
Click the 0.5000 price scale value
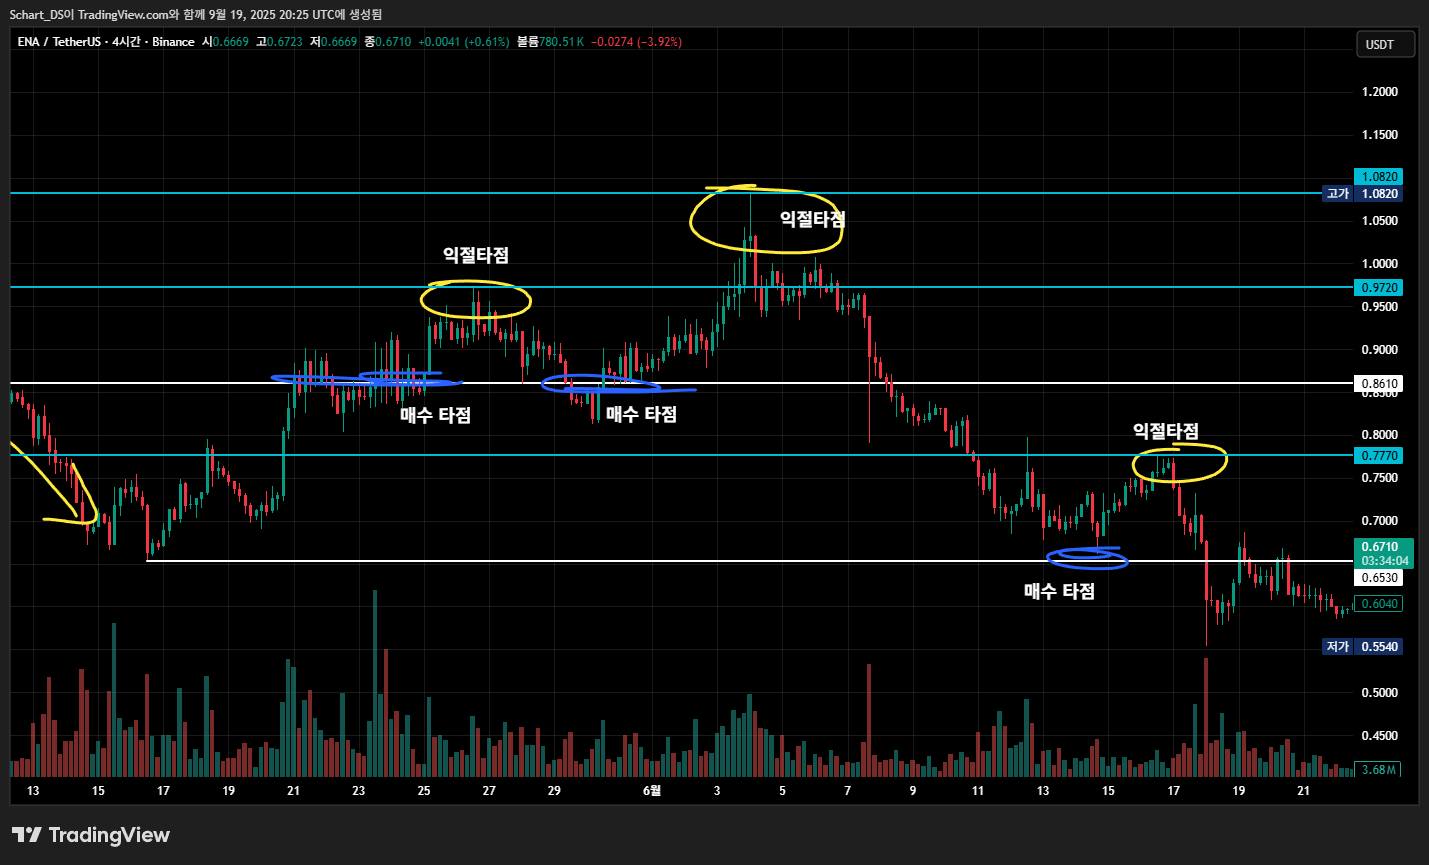point(1380,693)
